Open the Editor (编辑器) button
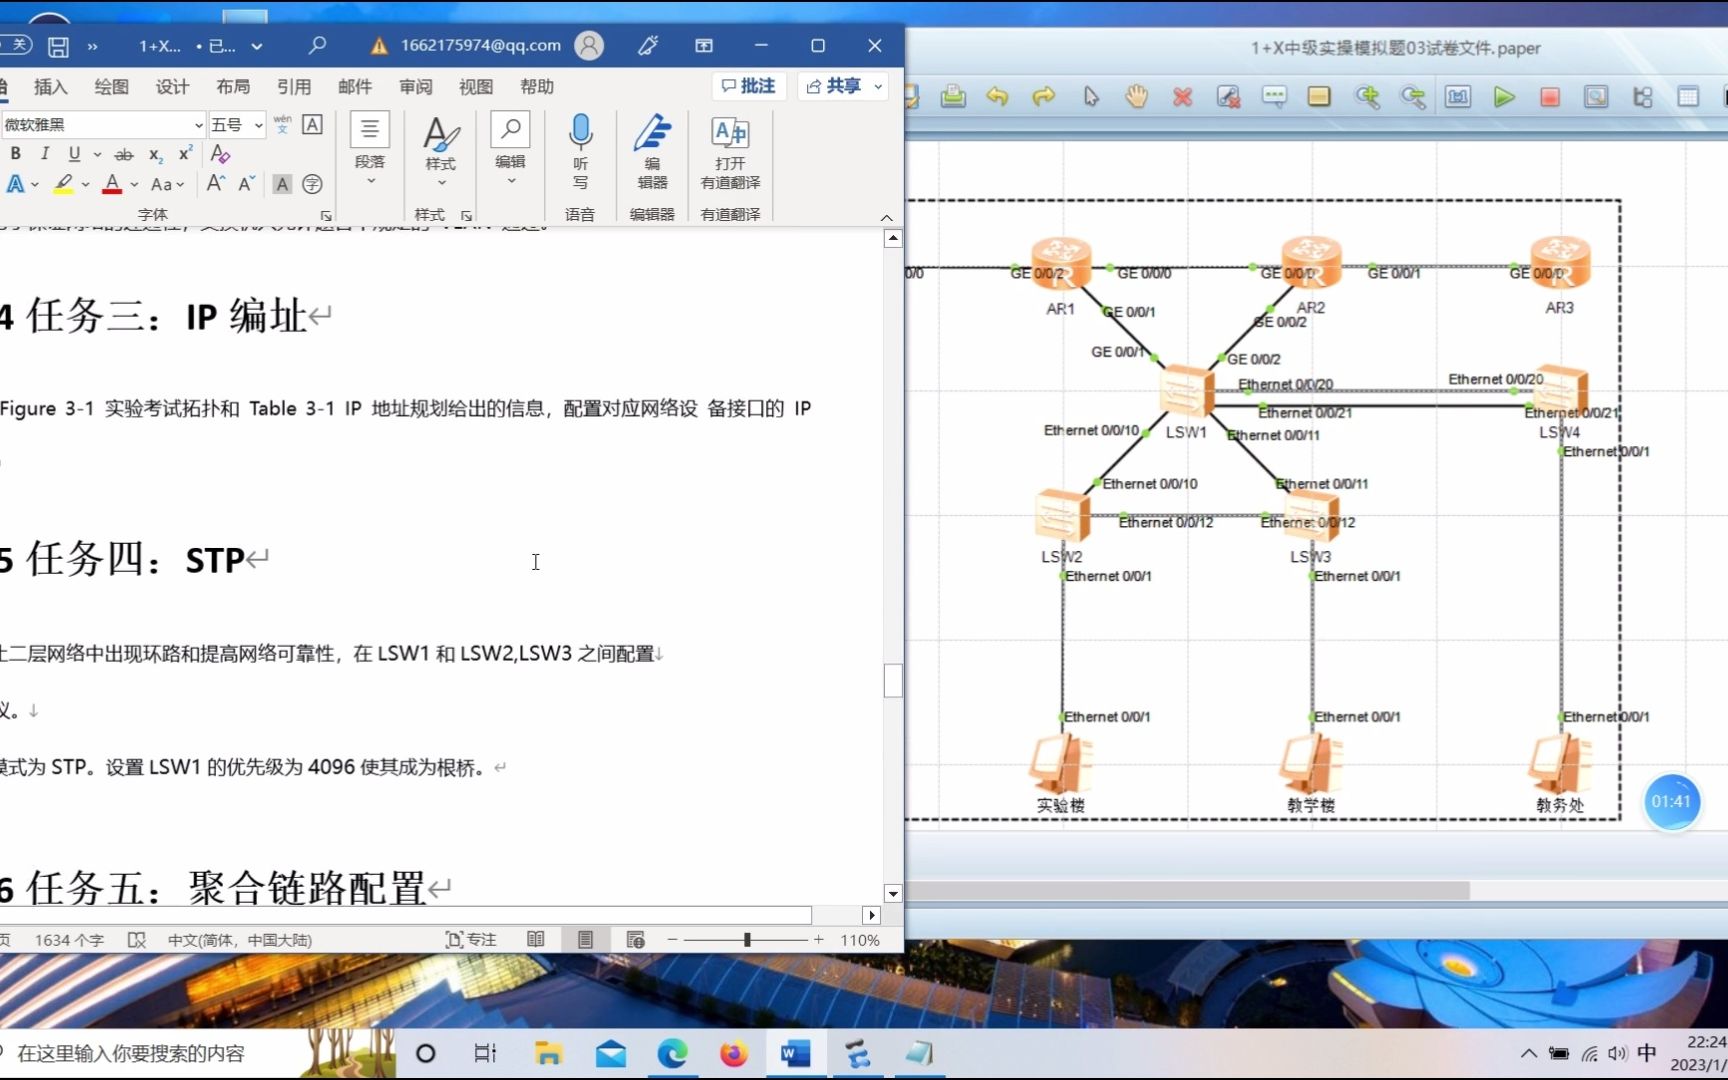This screenshot has width=1728, height=1080. tap(652, 152)
